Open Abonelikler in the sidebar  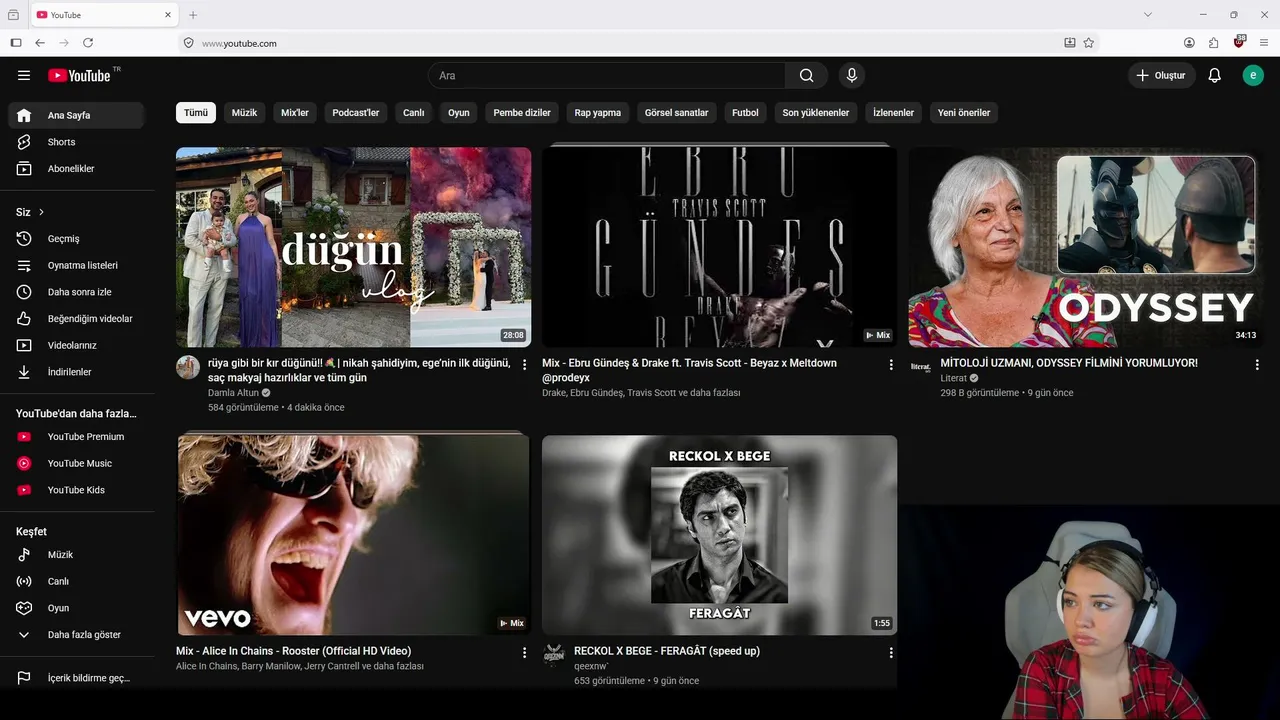click(78, 169)
